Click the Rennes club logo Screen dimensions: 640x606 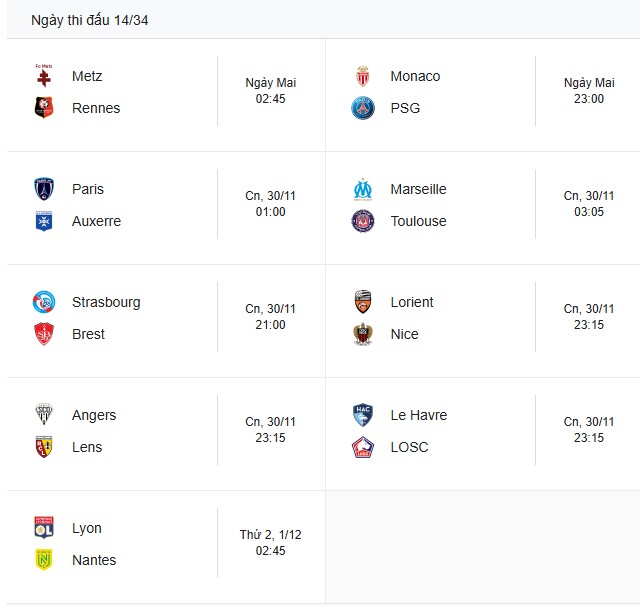[x=43, y=108]
